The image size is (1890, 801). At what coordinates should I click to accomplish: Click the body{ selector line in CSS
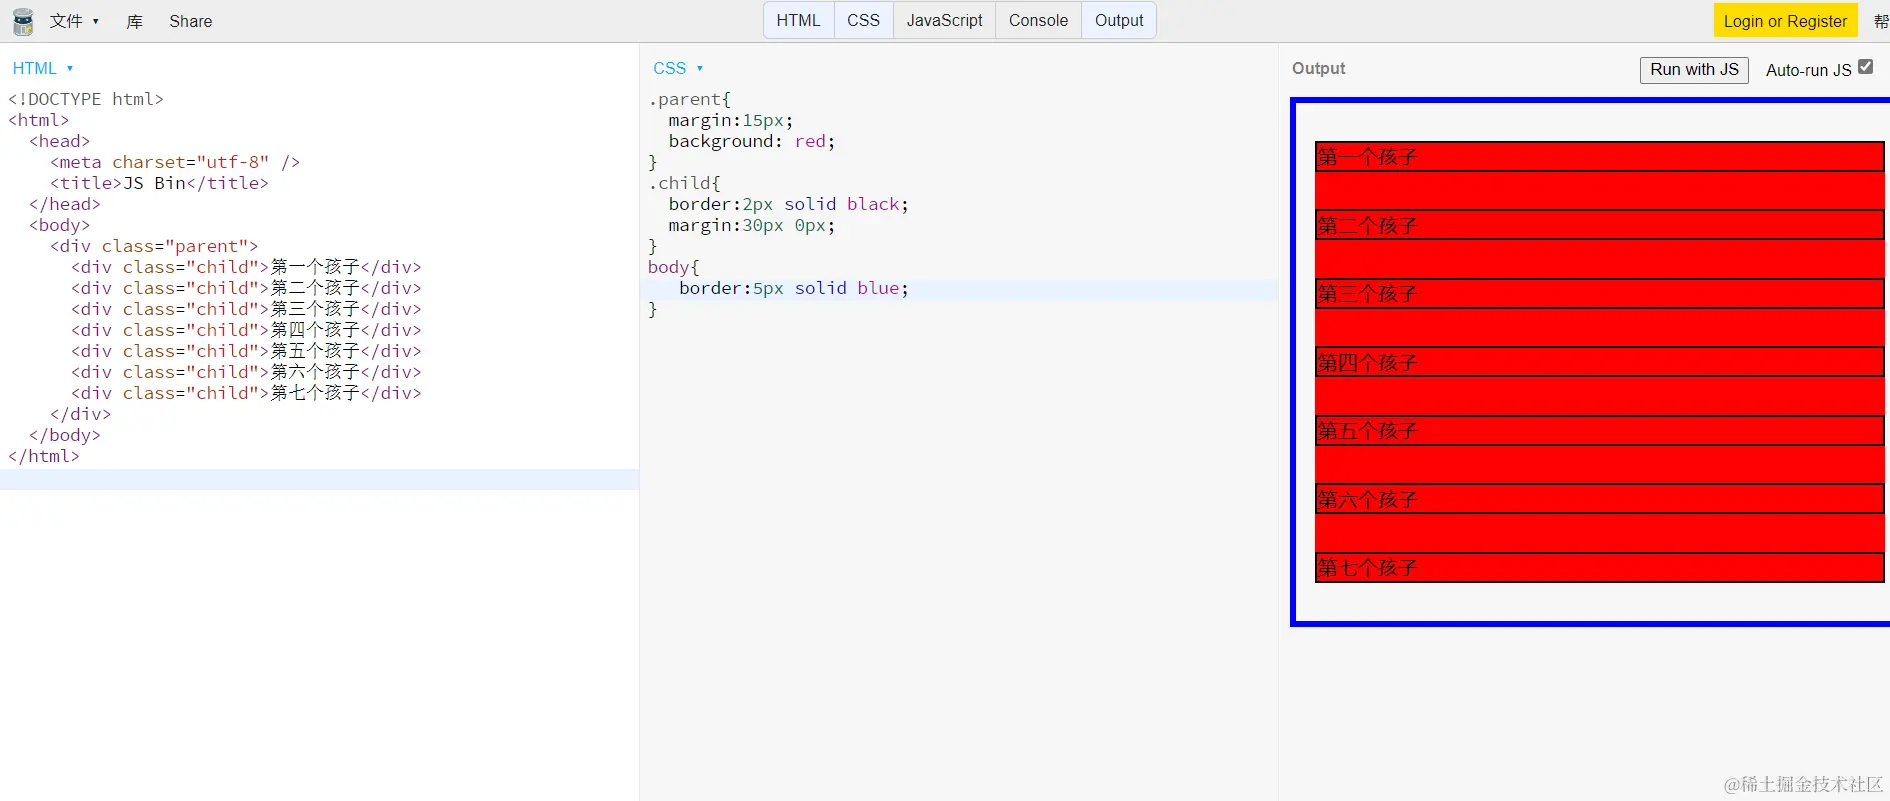[674, 267]
